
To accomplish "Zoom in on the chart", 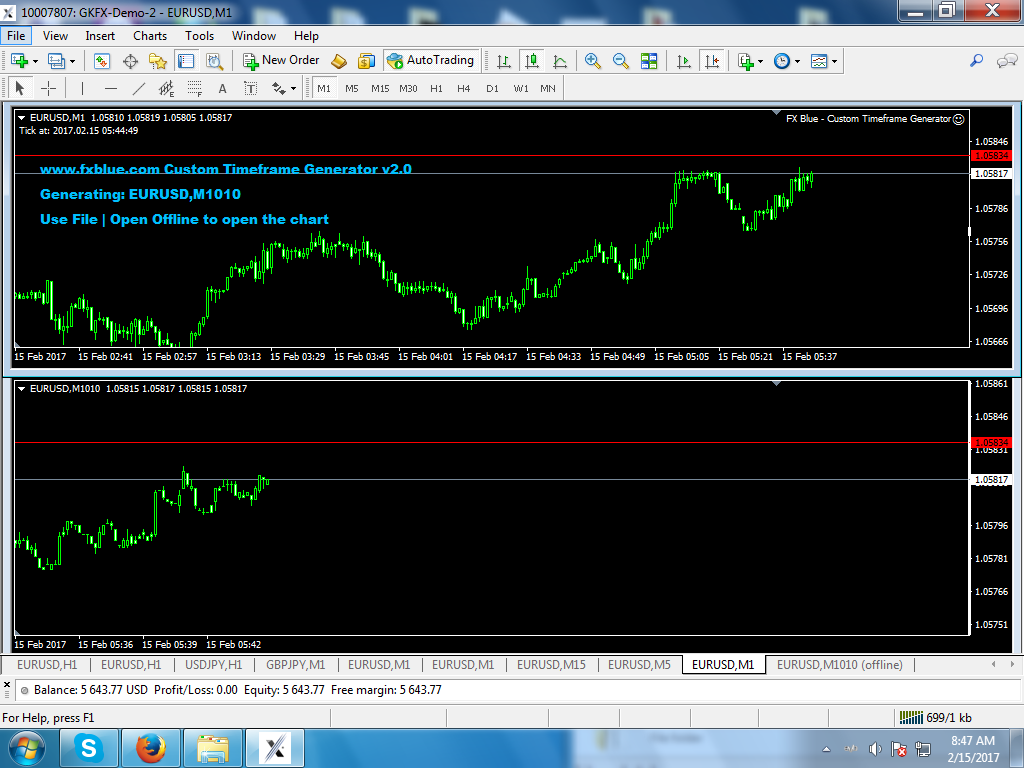I will pos(592,61).
